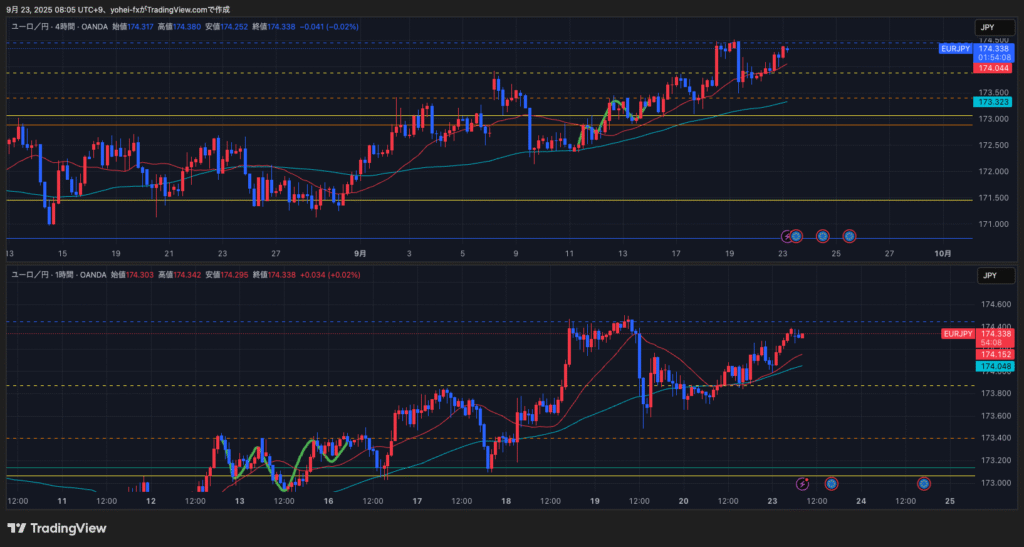Viewport: 1024px width, 547px height.
Task: Click the 174.600 price on lower price axis
Action: (x=993, y=305)
